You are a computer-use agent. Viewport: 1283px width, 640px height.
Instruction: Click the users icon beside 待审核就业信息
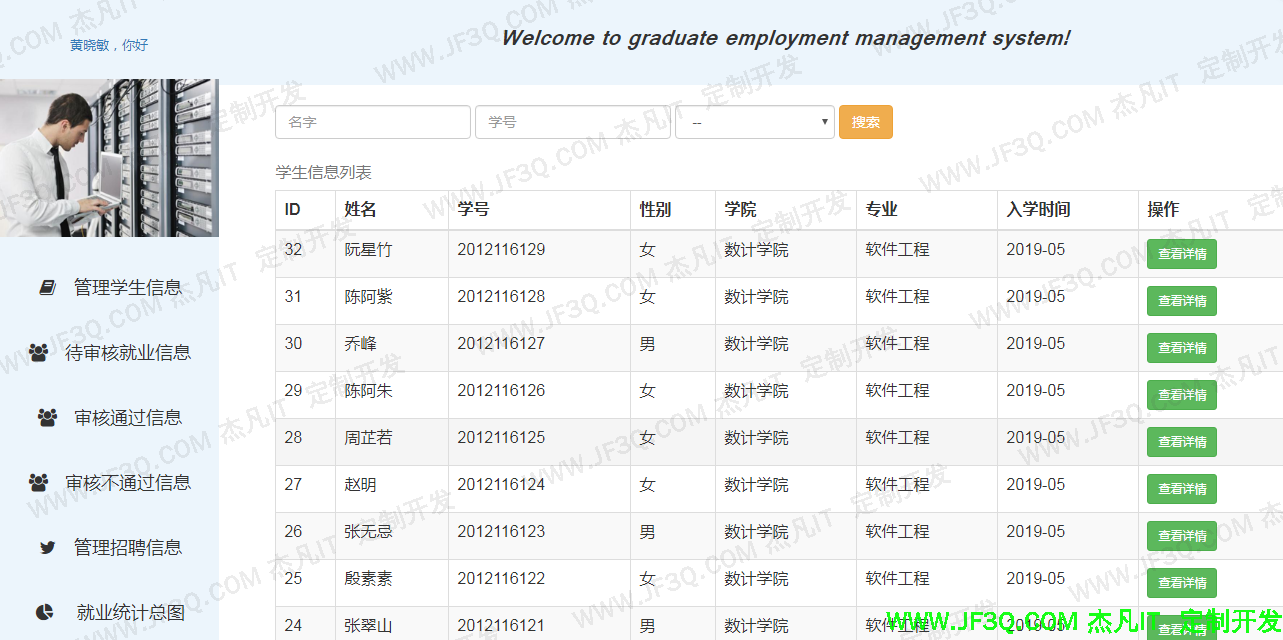(x=39, y=353)
